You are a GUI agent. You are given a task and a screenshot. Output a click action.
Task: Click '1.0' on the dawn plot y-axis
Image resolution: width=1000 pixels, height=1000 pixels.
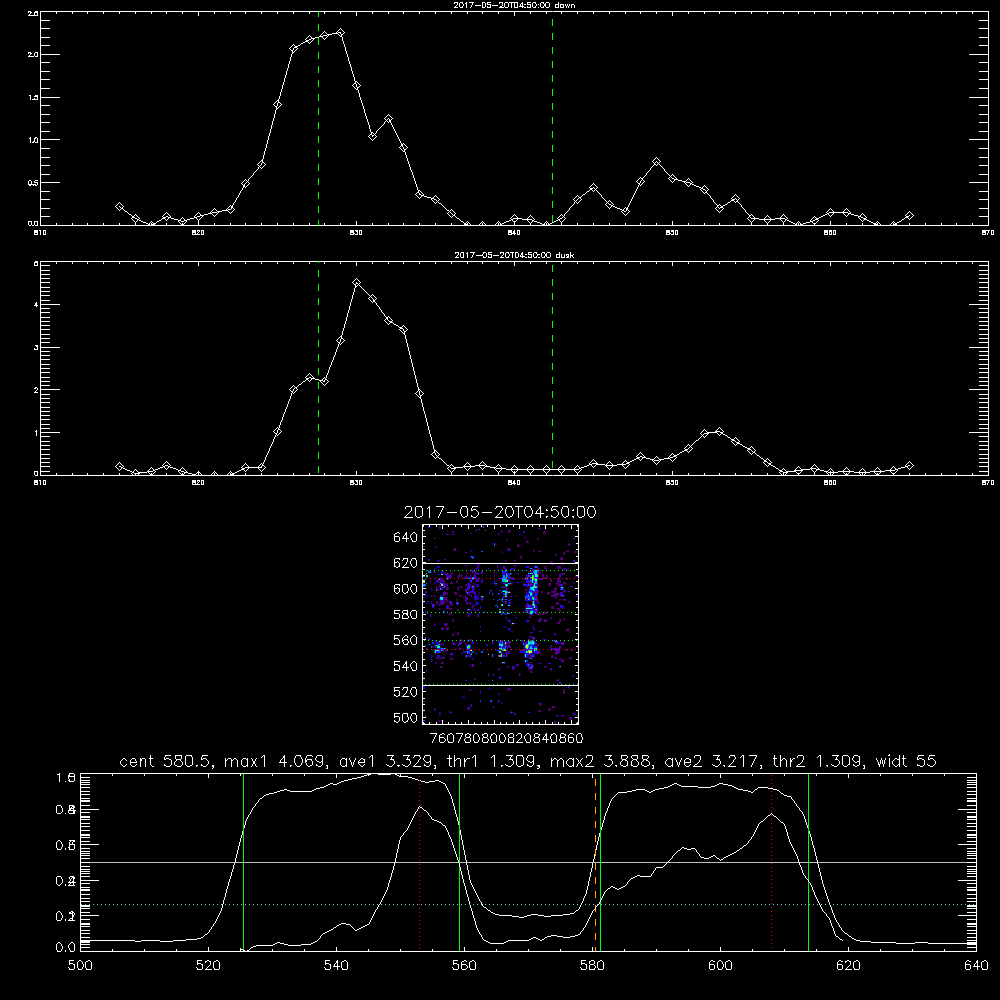click(x=33, y=140)
